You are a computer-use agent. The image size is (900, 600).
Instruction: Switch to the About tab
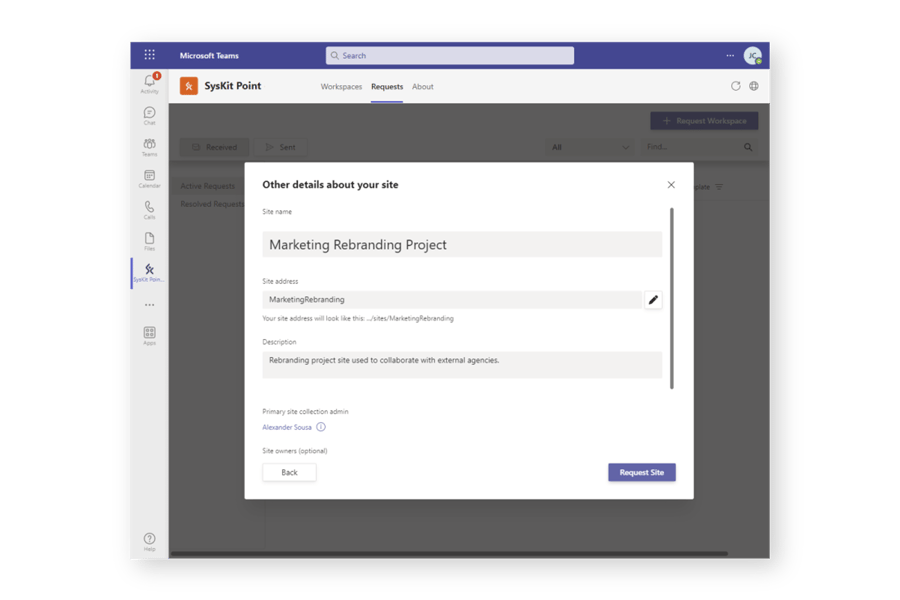(x=422, y=87)
